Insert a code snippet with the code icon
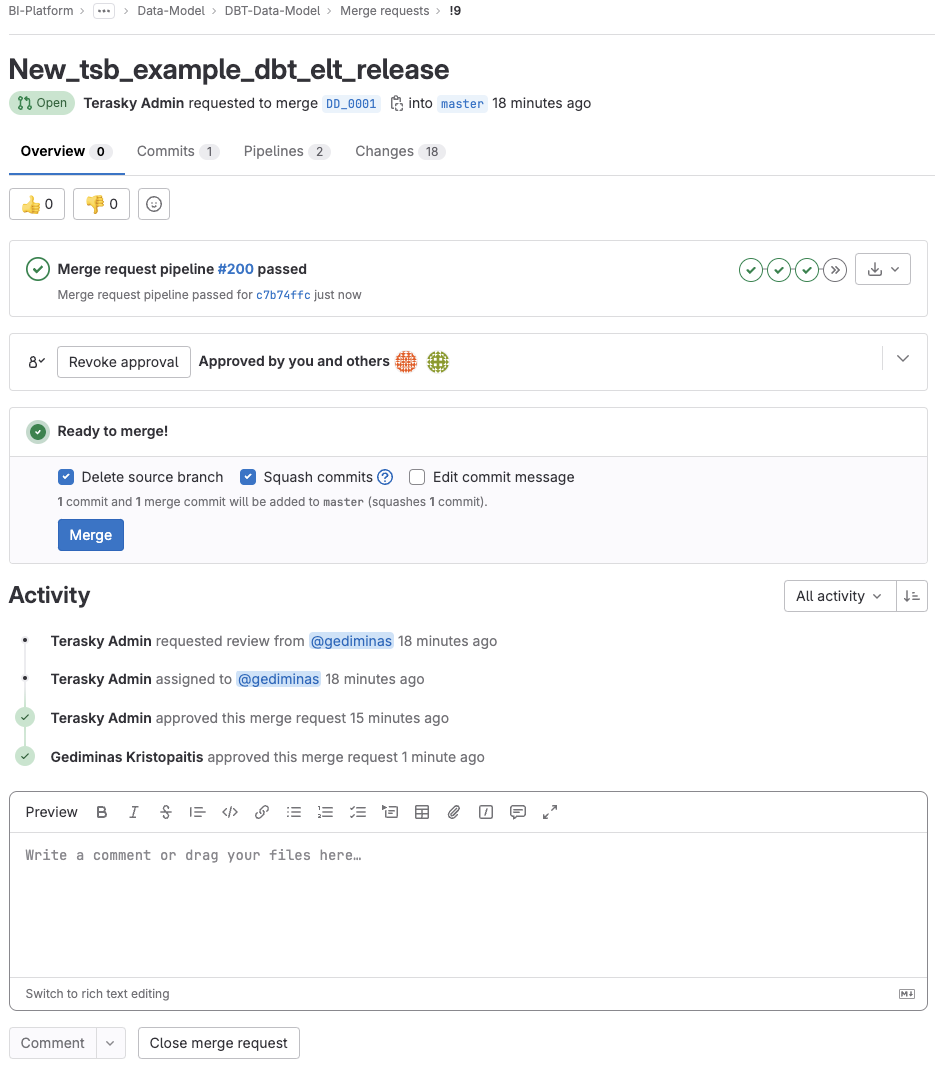 229,812
